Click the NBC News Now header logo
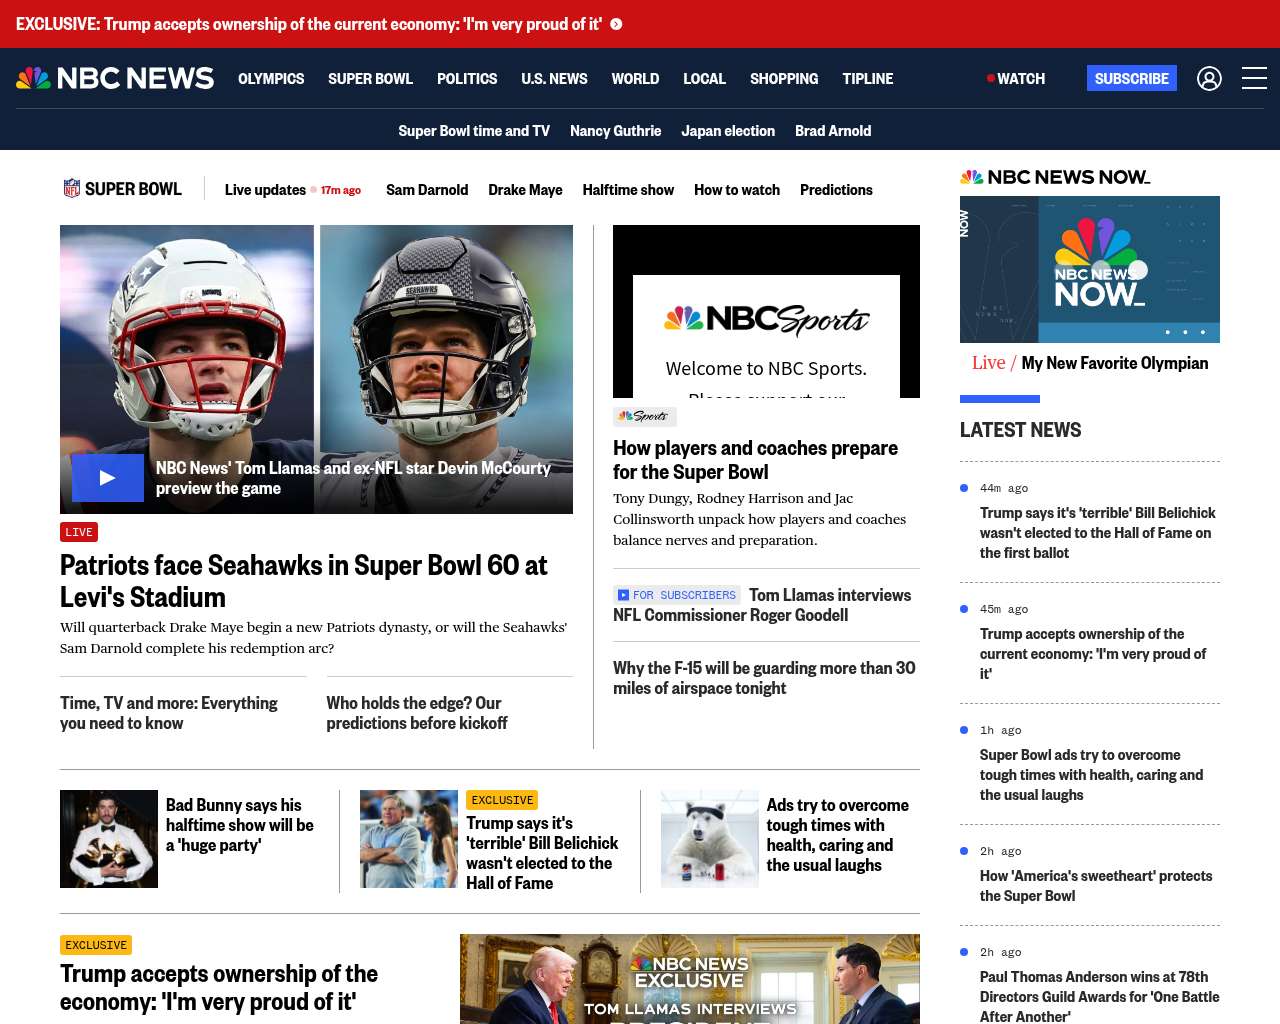This screenshot has height=1024, width=1280. tap(1055, 177)
